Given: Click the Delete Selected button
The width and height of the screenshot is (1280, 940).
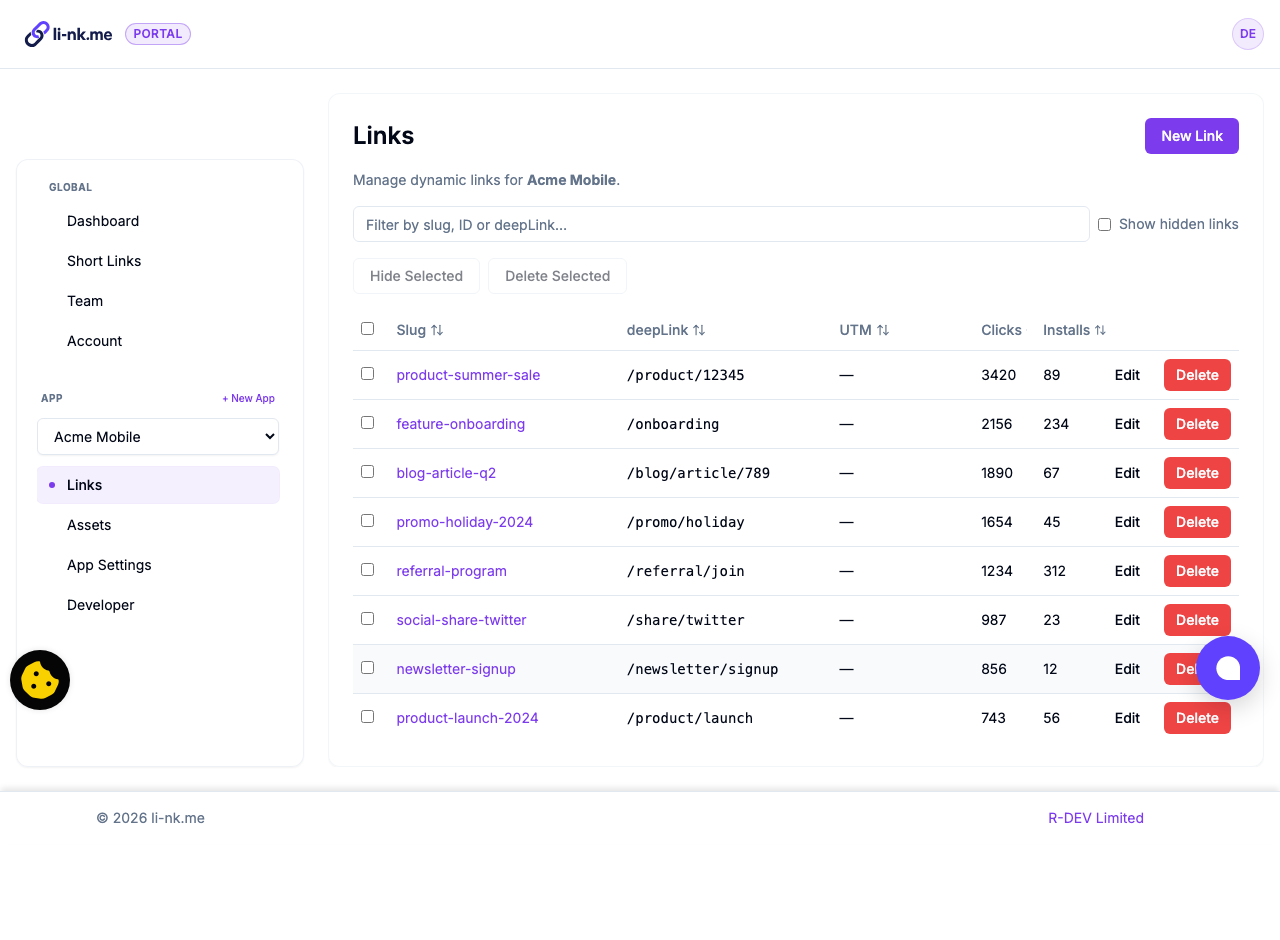Looking at the screenshot, I should pos(557,276).
